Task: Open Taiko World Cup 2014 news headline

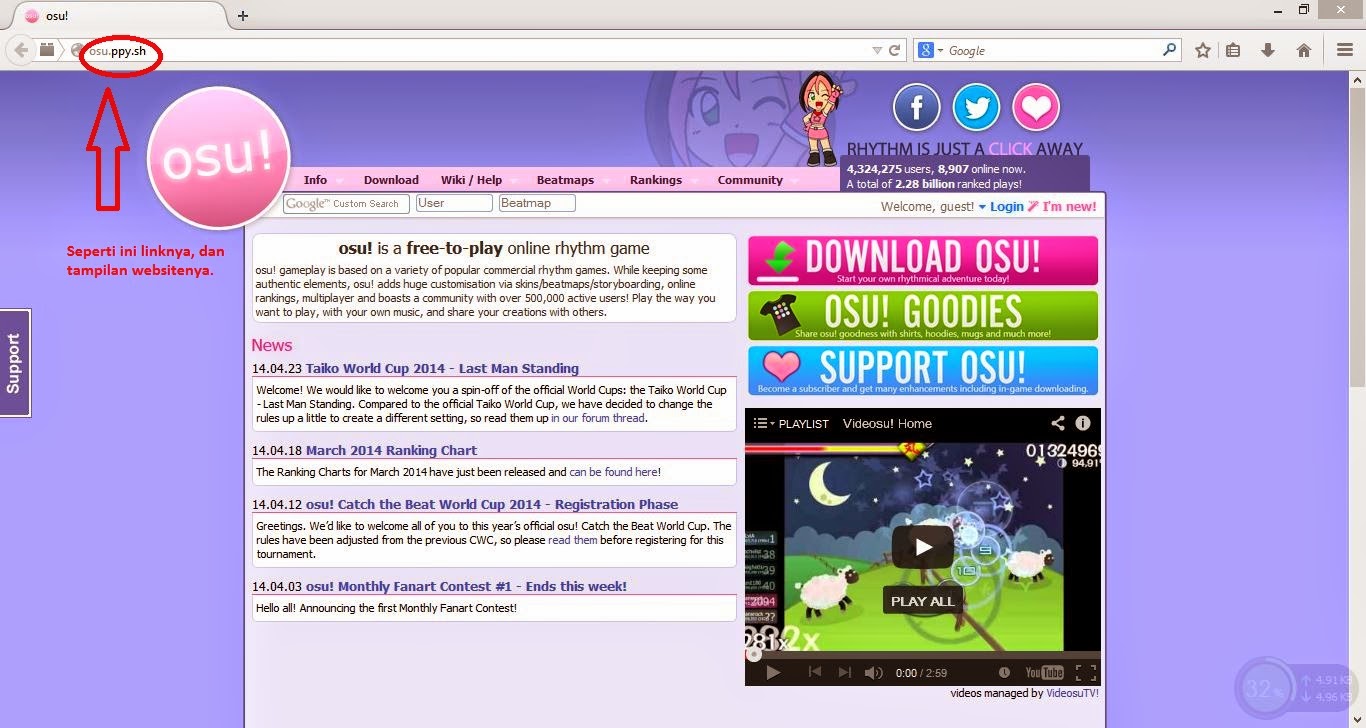Action: click(x=442, y=368)
